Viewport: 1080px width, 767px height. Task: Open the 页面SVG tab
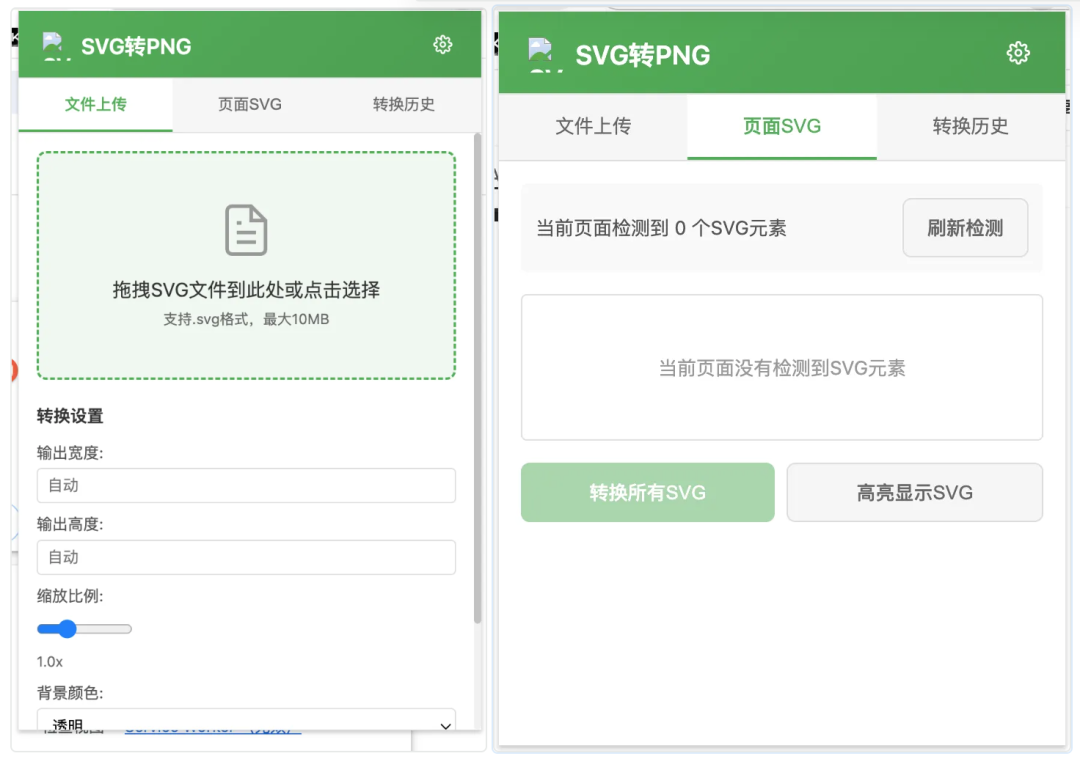click(781, 127)
